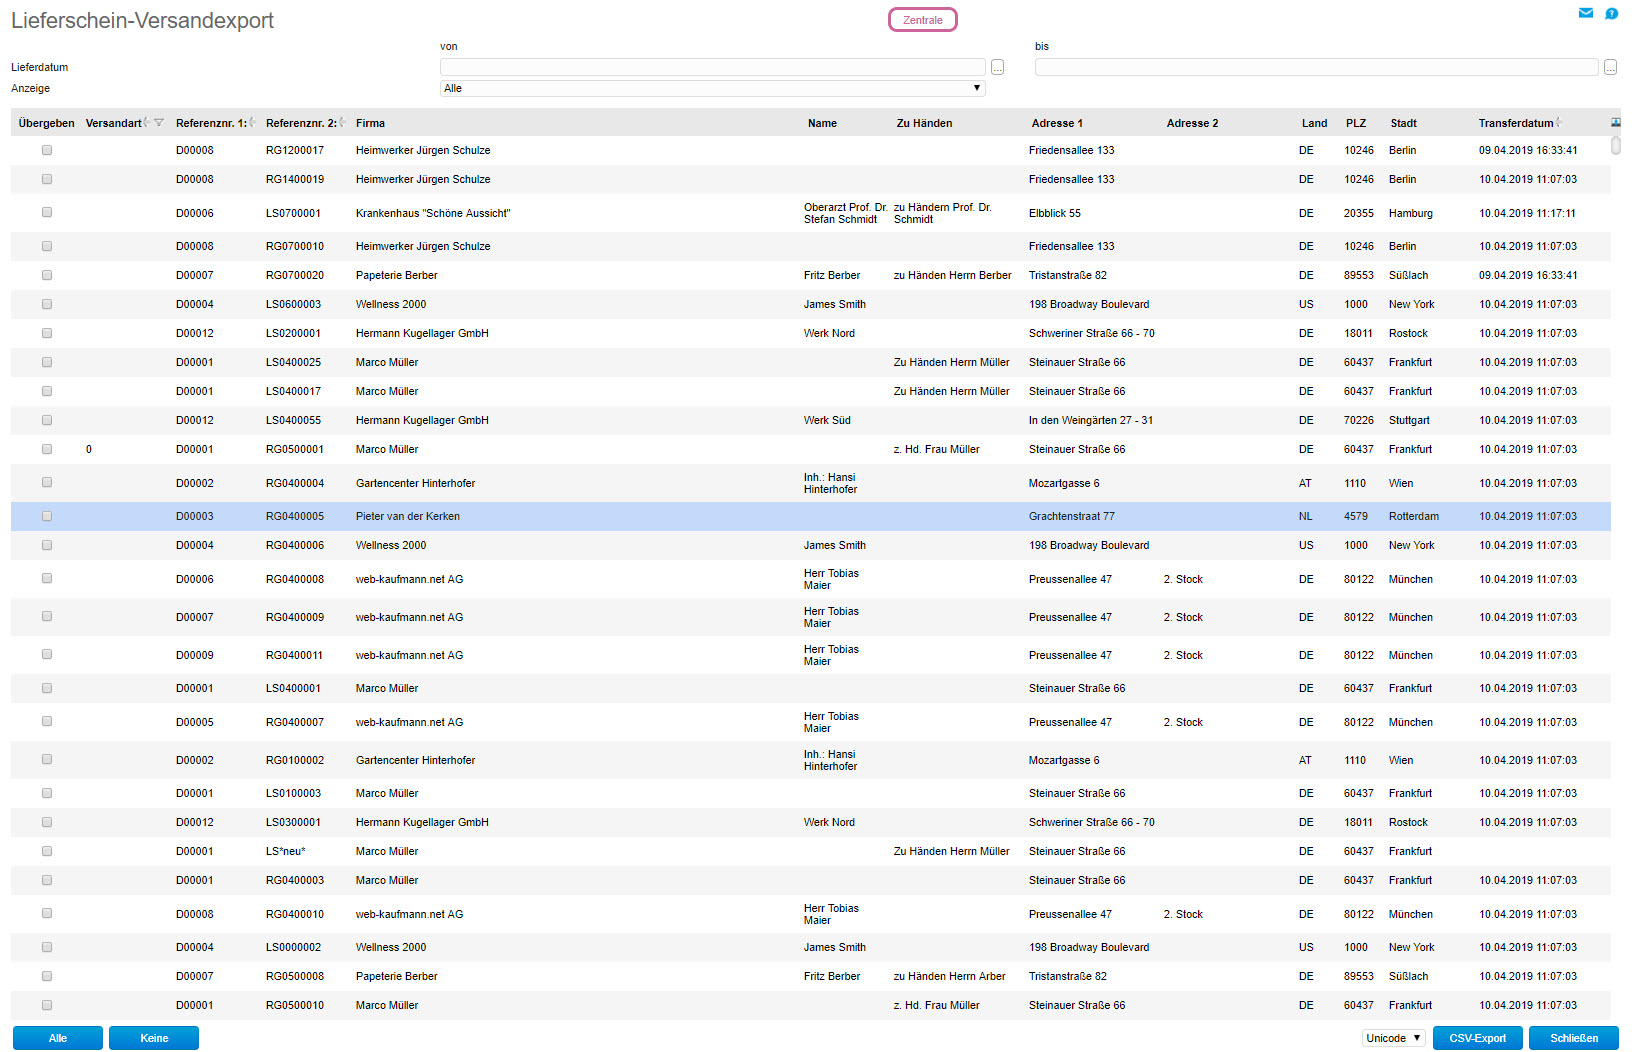Click the blue help question-mark icon
1632x1052 pixels.
click(x=1611, y=13)
